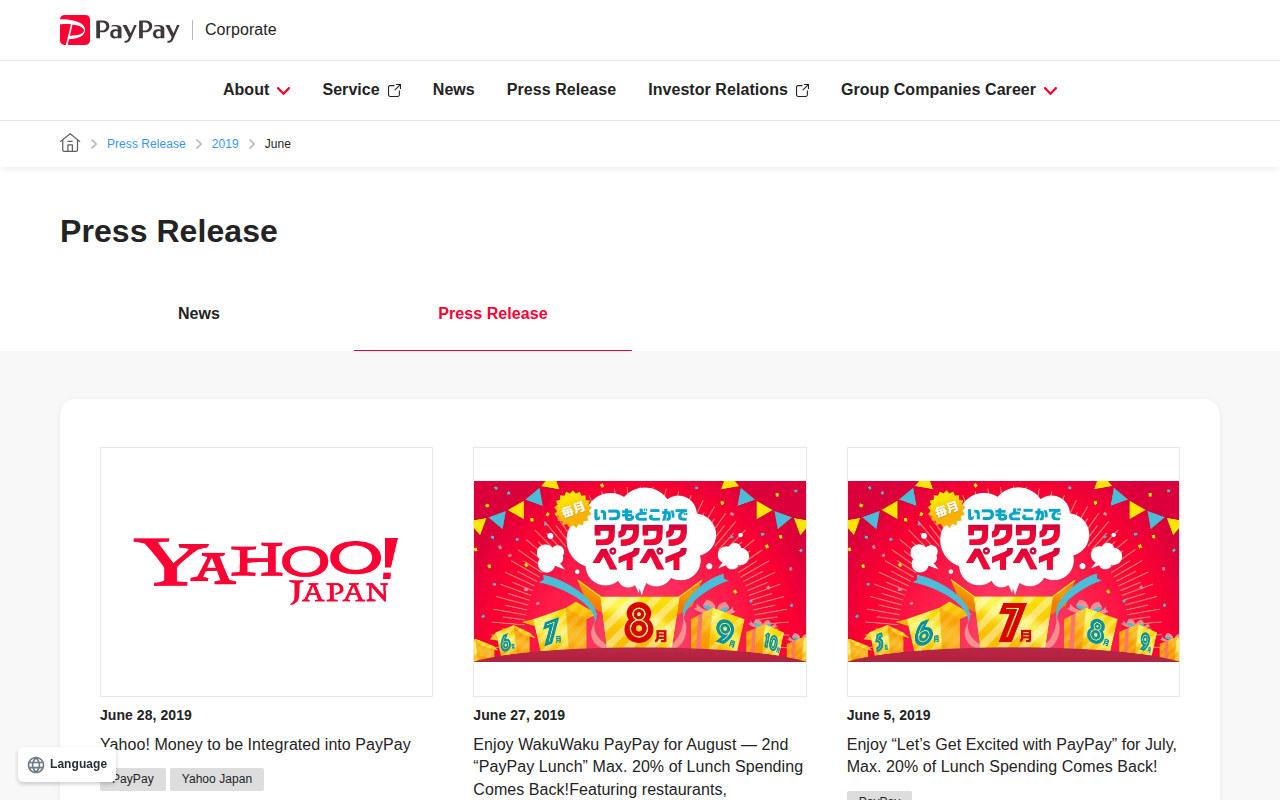Open the Let's Get Excited with PayPay July article
1280x800 pixels.
(1012, 755)
